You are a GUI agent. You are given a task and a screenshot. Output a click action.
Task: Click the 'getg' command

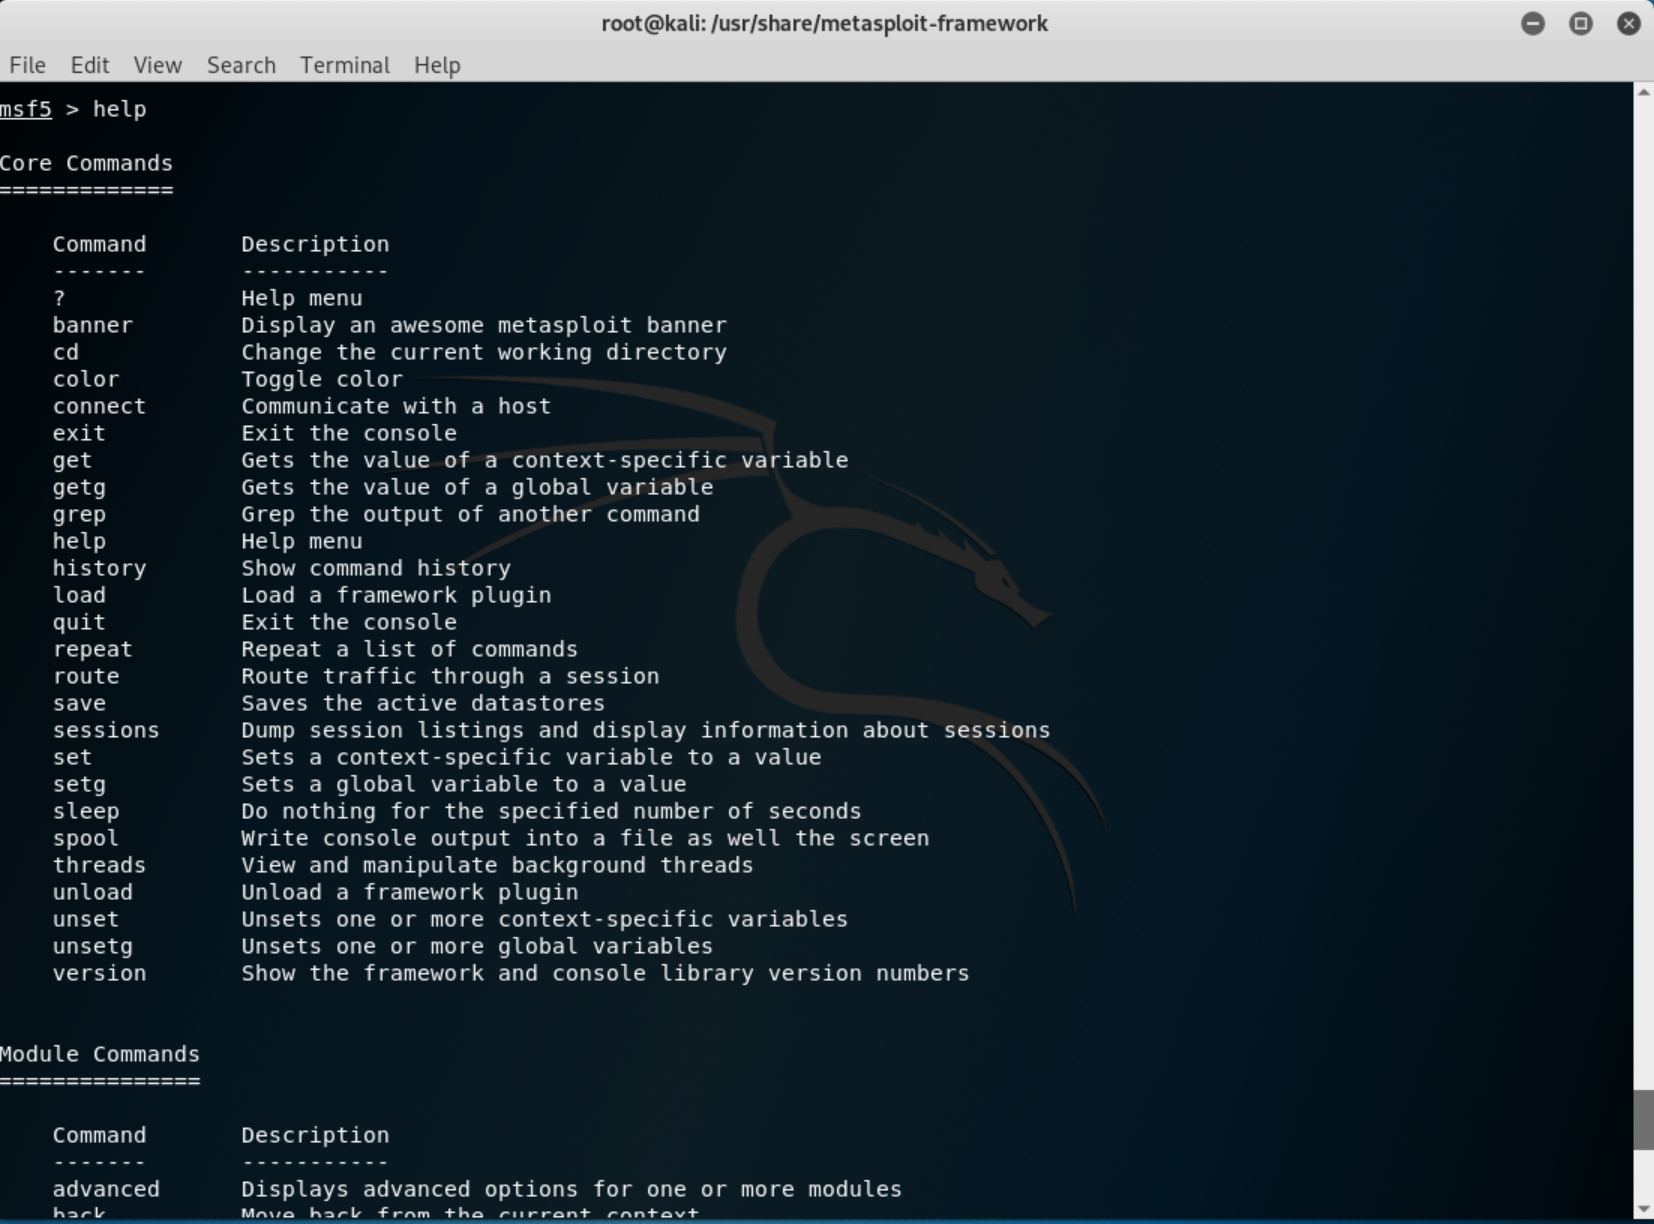coord(79,487)
